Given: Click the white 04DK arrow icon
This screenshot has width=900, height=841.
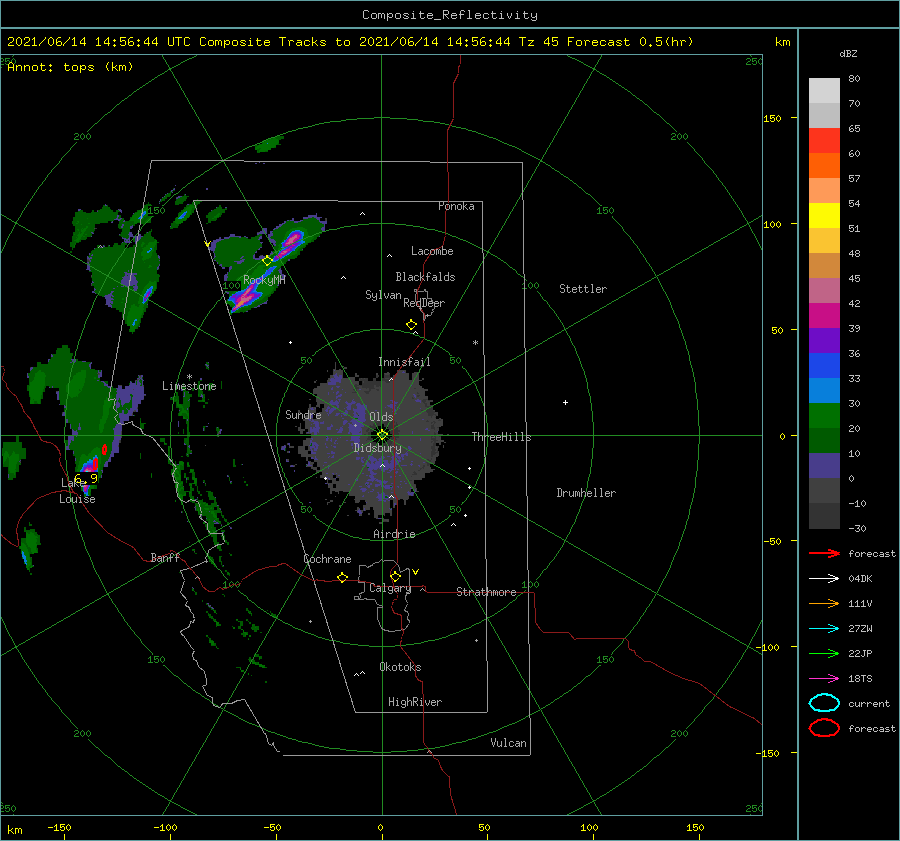Looking at the screenshot, I should point(824,579).
